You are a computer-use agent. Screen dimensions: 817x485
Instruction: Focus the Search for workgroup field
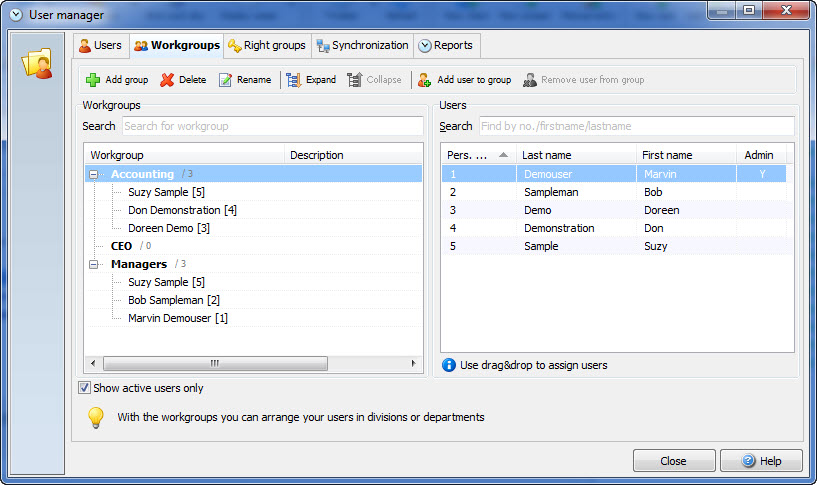pos(273,126)
